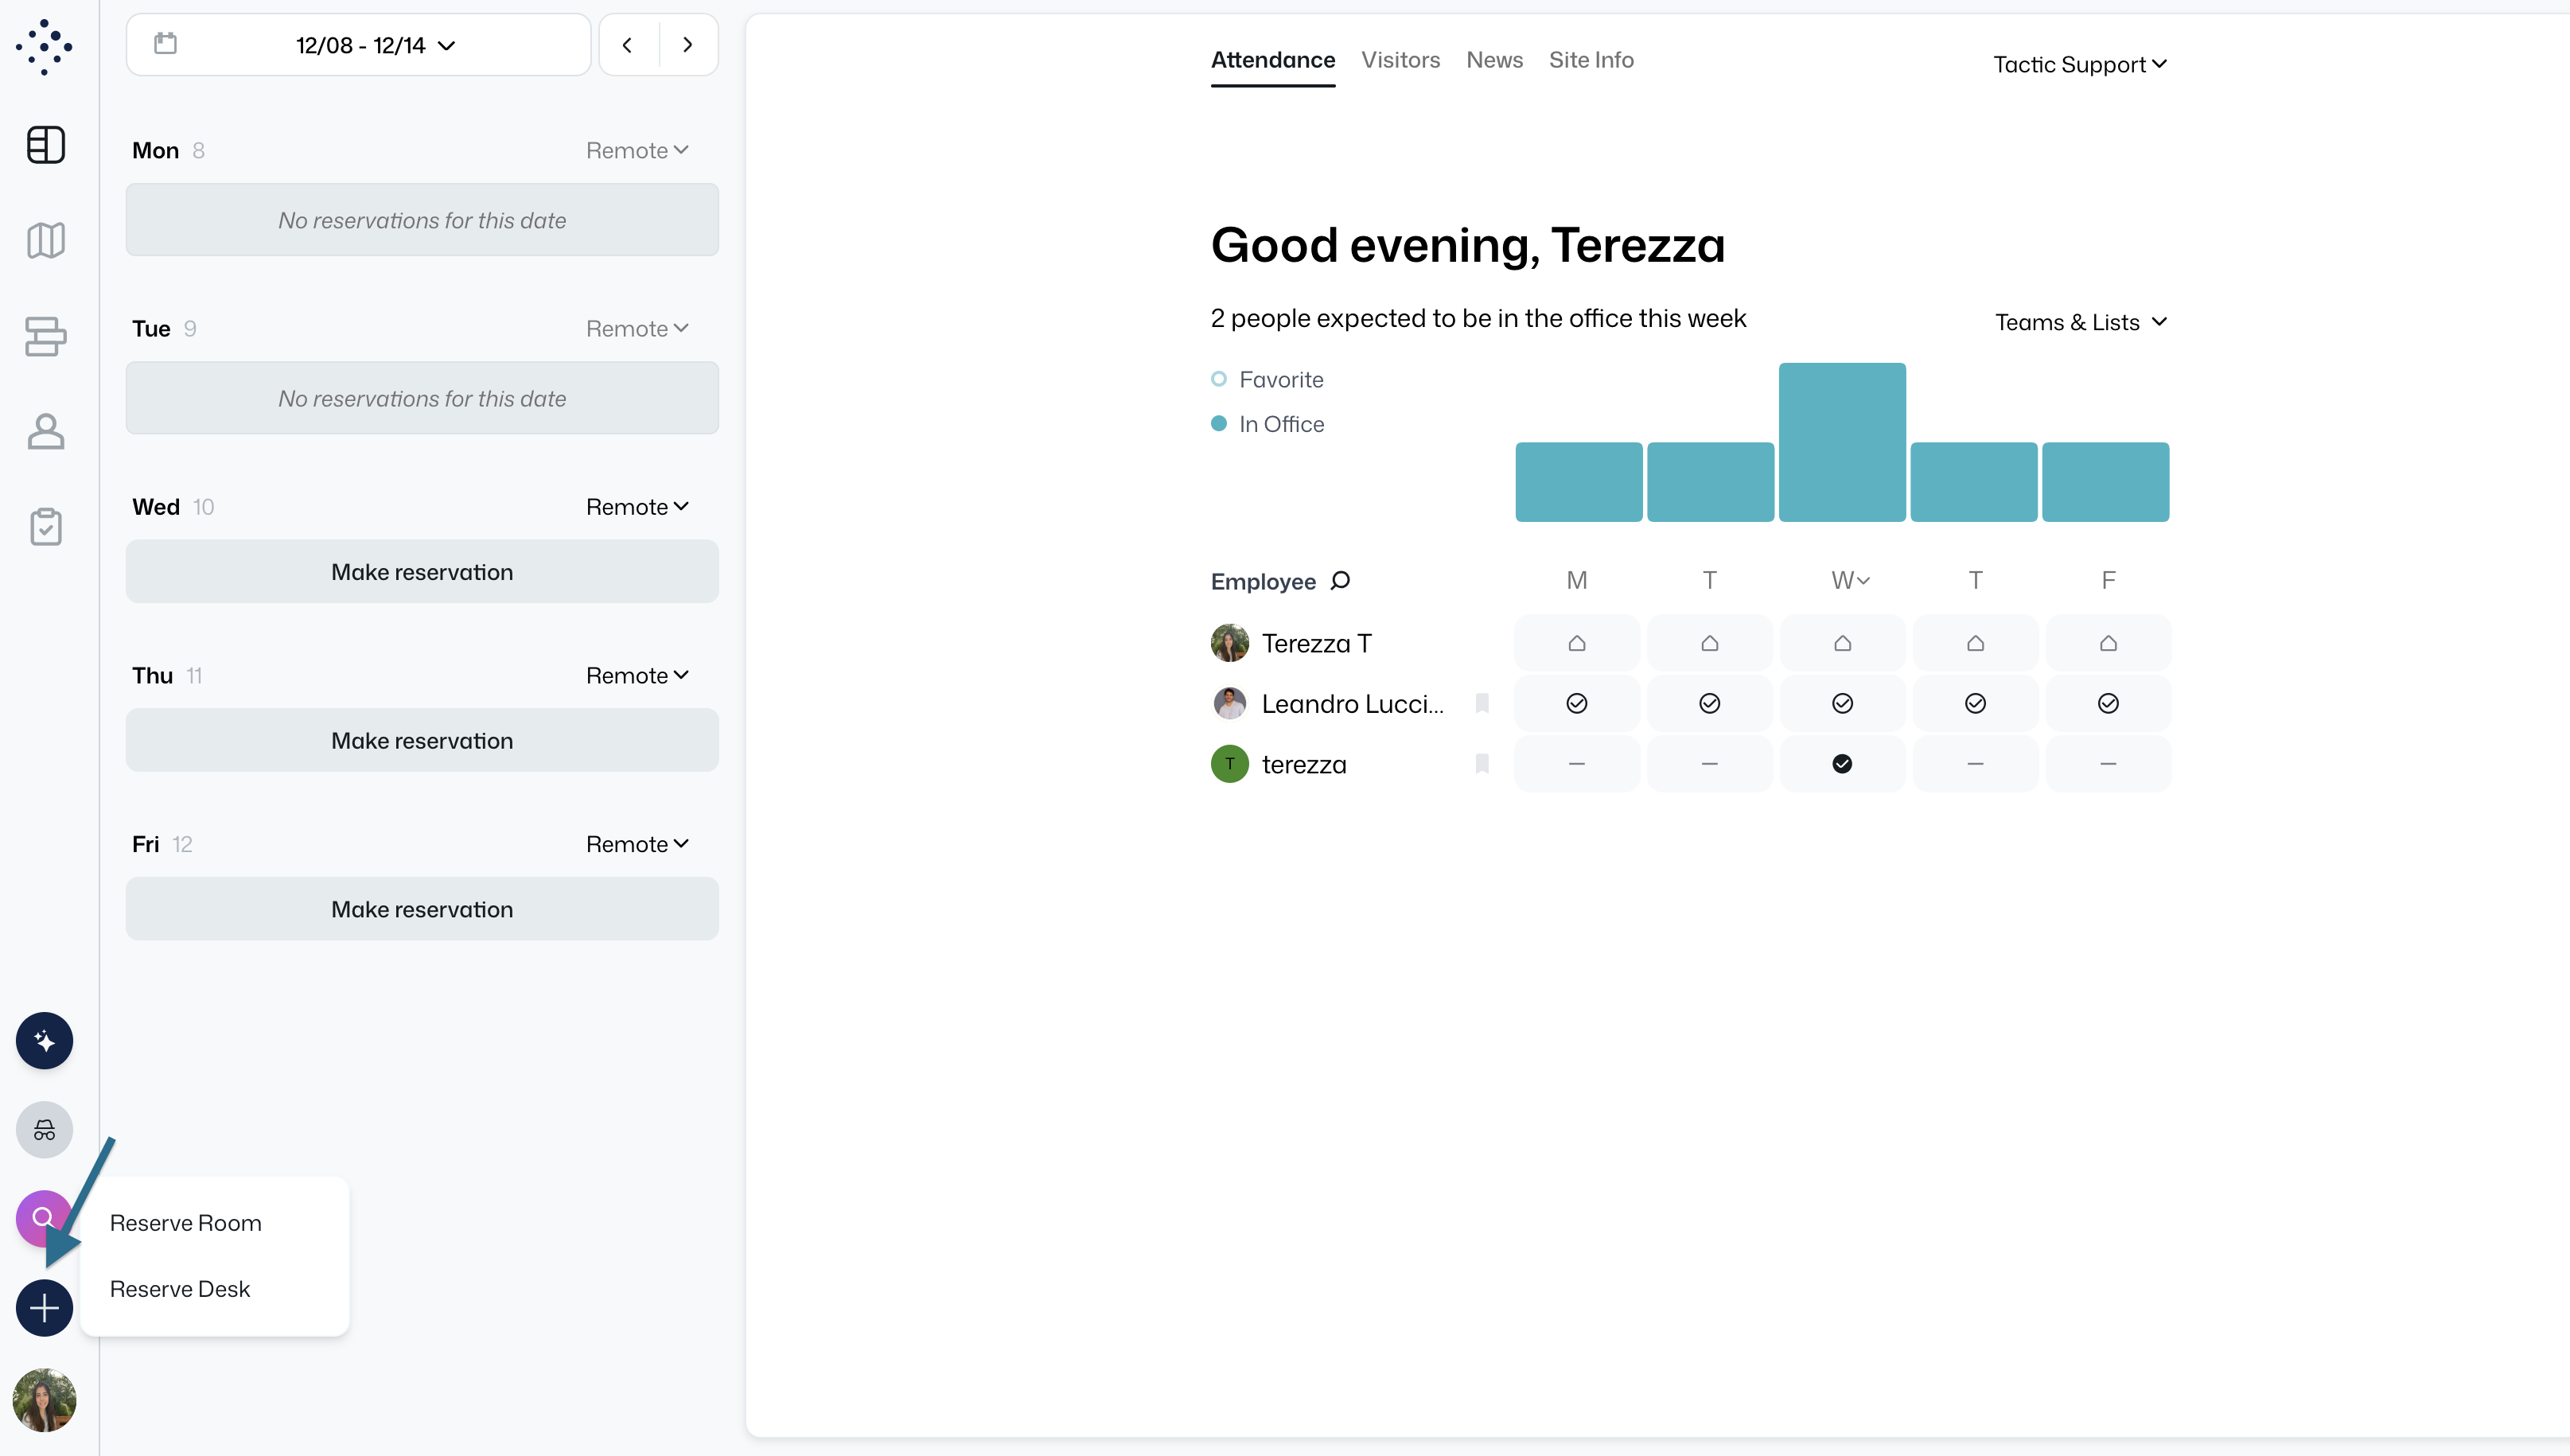2570x1456 pixels.
Task: Open the Tactic Support location dropdown
Action: coord(2079,64)
